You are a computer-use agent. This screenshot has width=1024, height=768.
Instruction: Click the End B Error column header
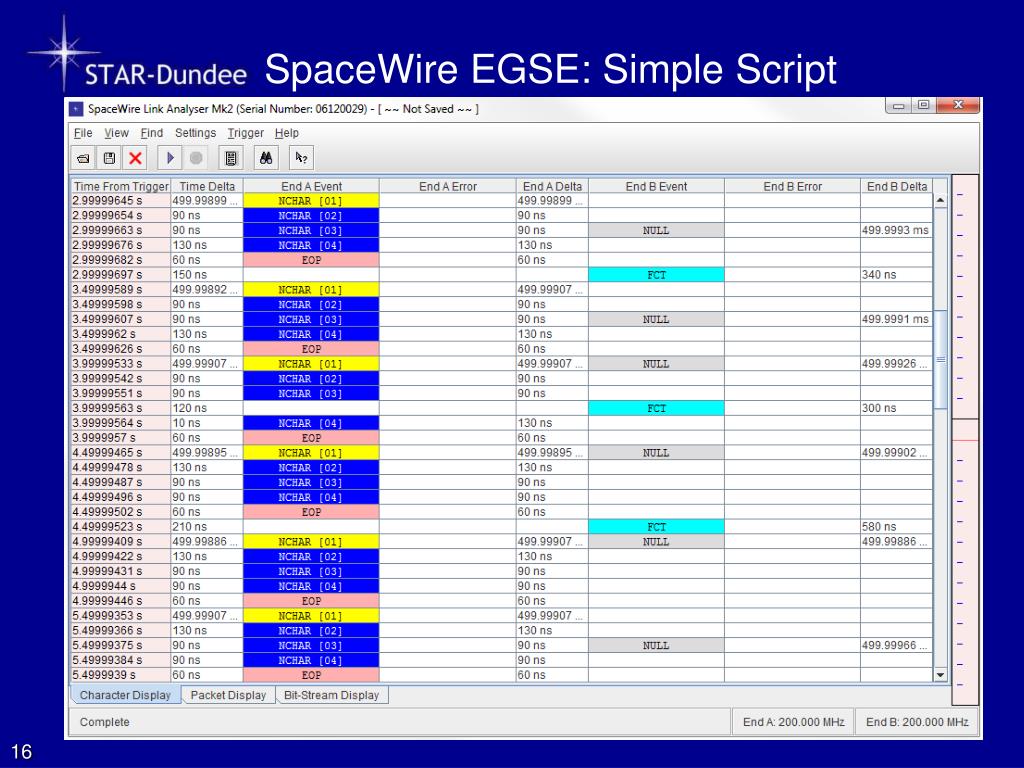point(793,186)
